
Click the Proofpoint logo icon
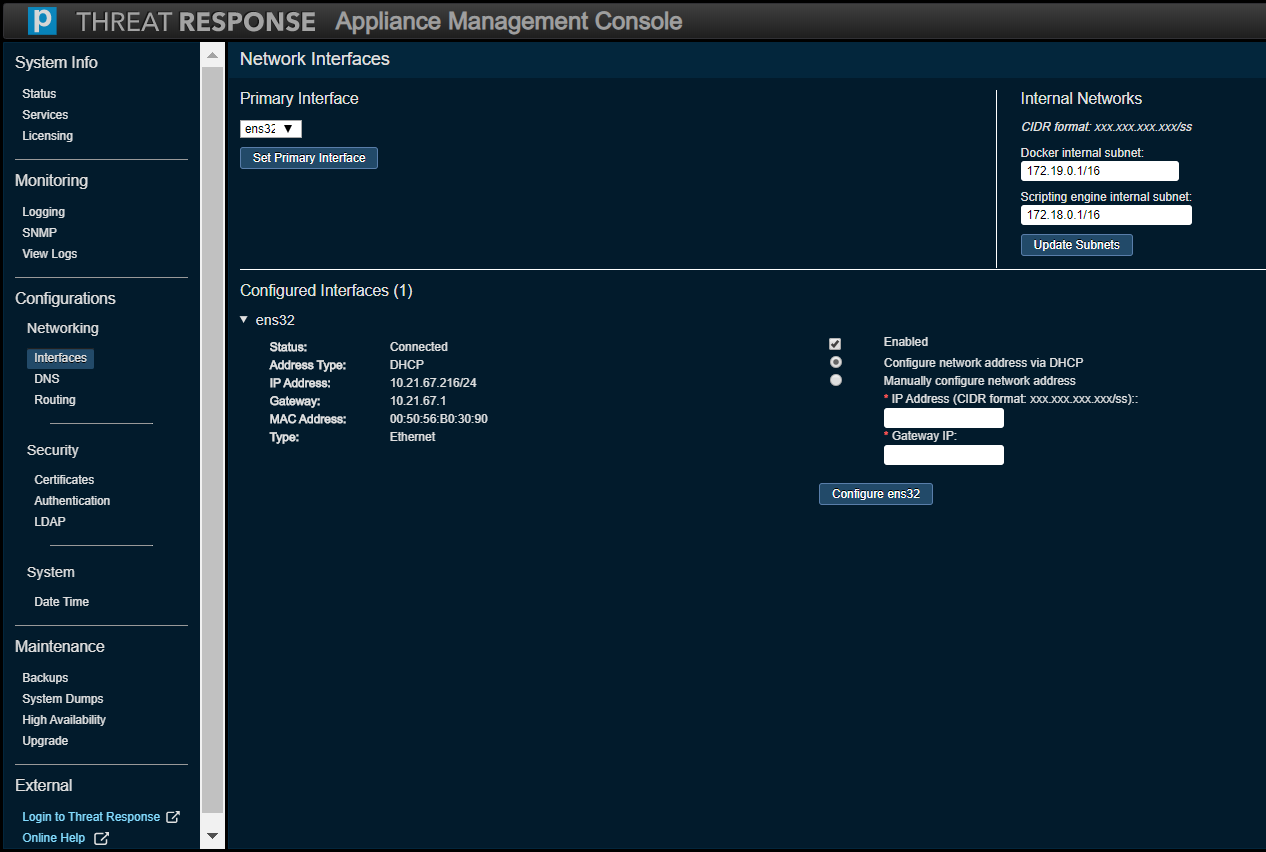[x=43, y=21]
